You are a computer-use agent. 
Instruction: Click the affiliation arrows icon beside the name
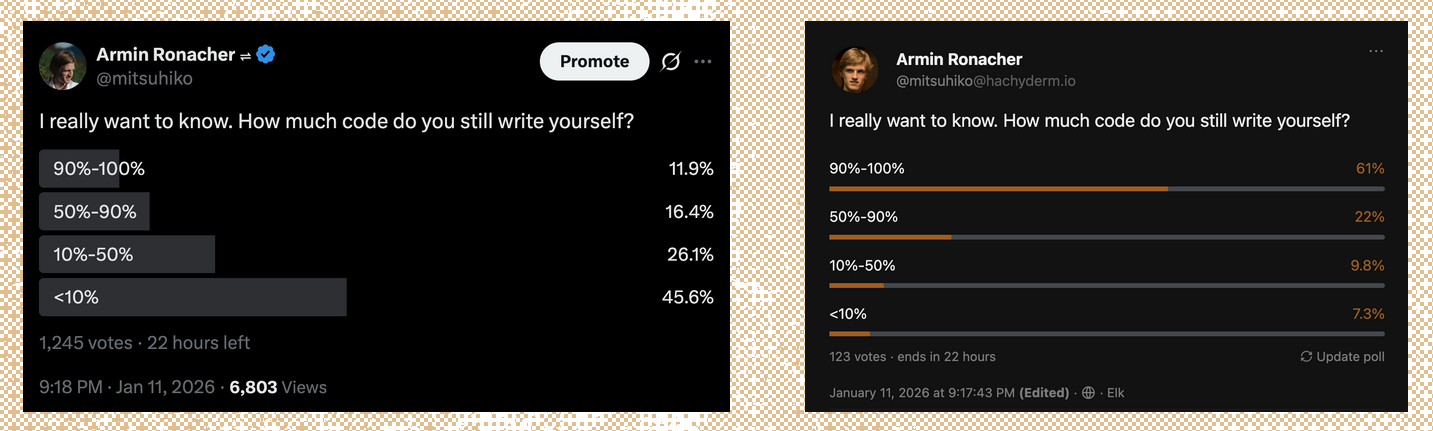point(245,56)
